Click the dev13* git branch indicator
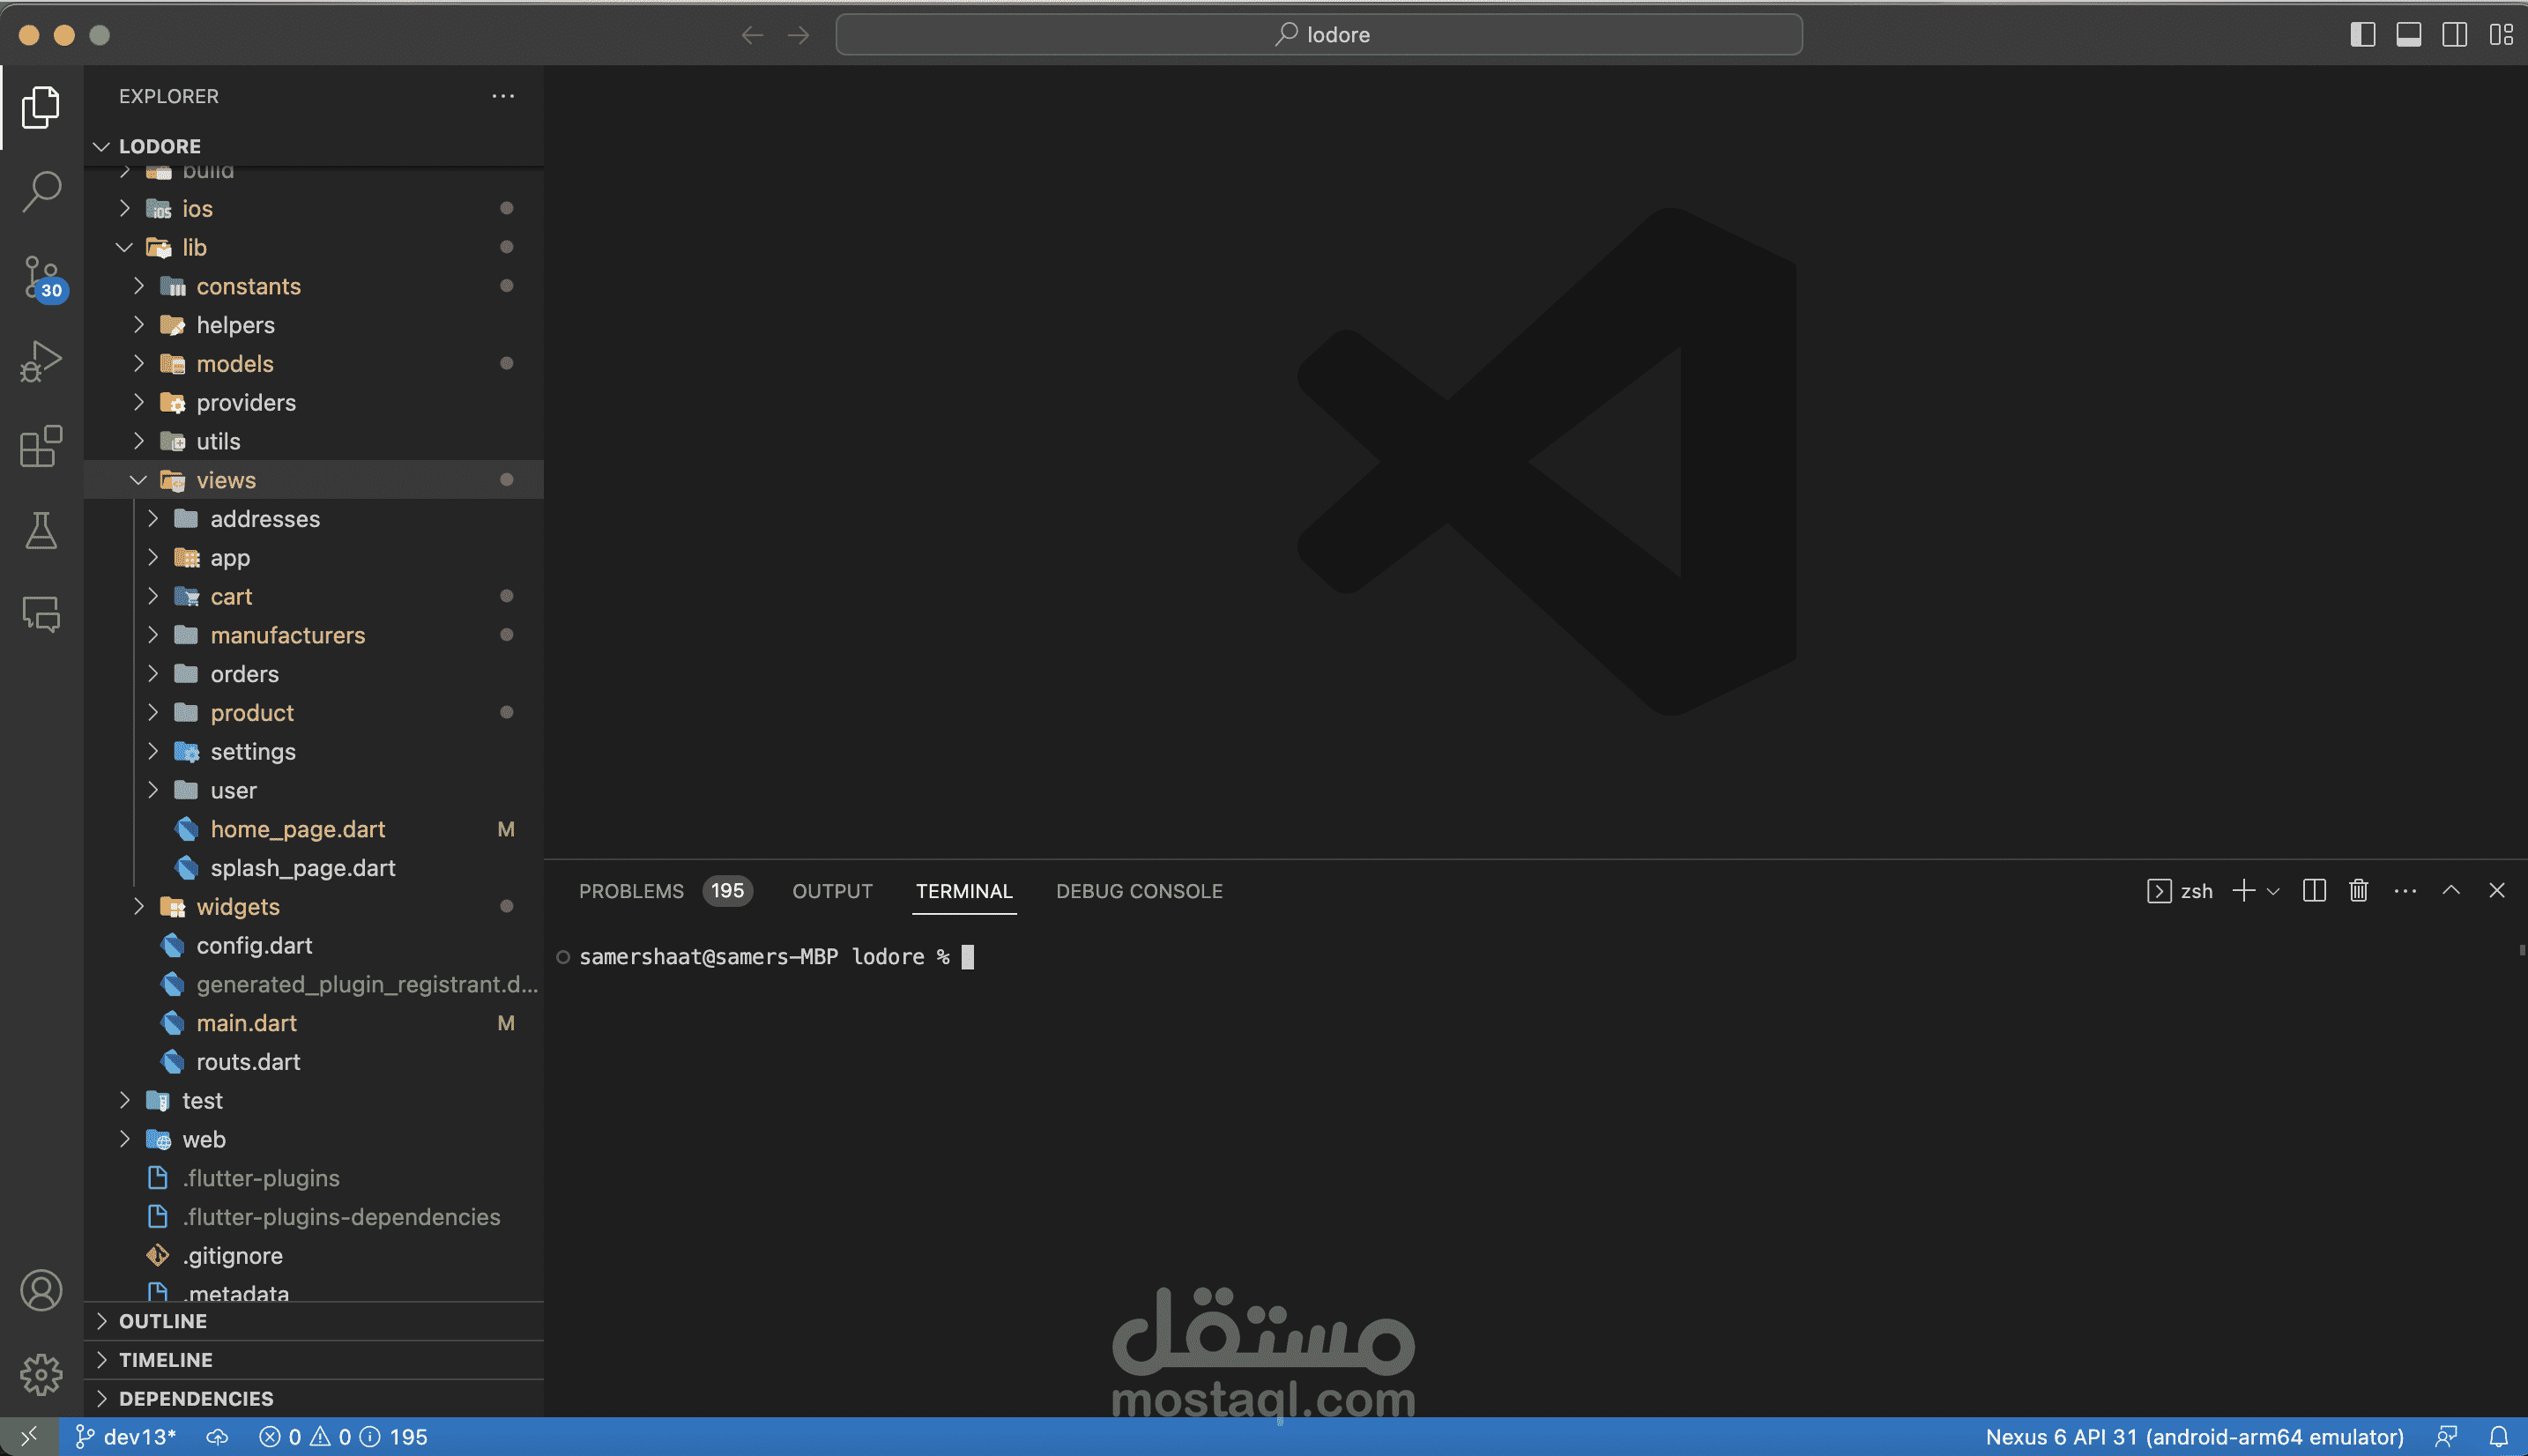Viewport: 2528px width, 1456px height. [126, 1437]
